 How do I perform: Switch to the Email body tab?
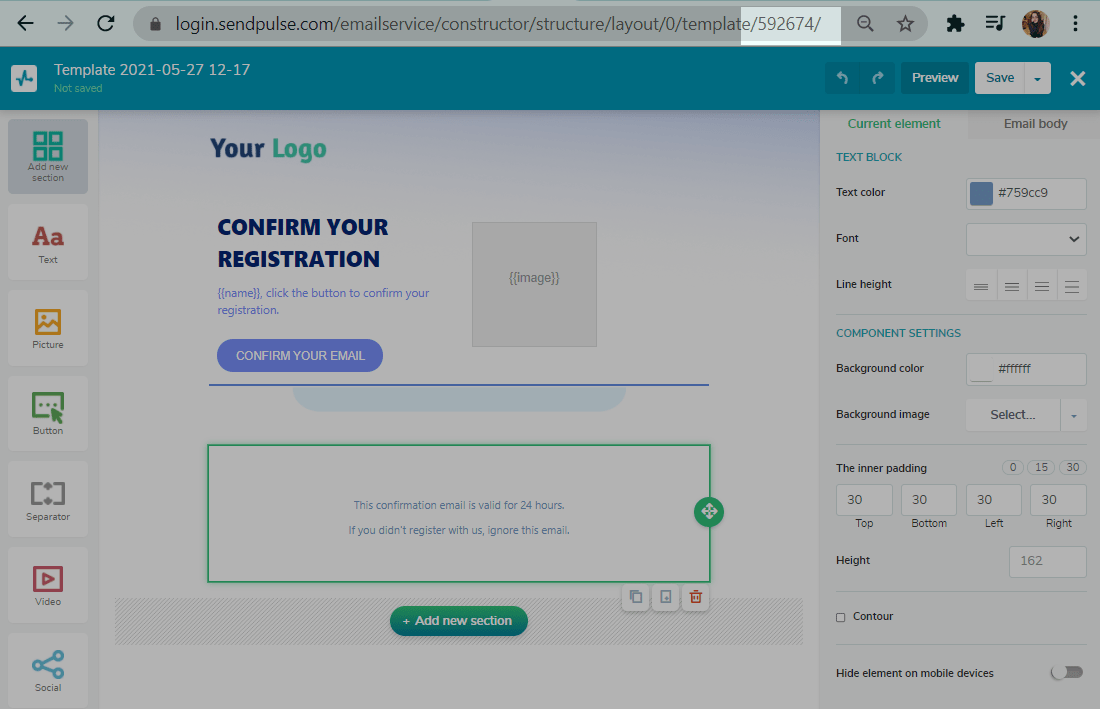click(1035, 124)
